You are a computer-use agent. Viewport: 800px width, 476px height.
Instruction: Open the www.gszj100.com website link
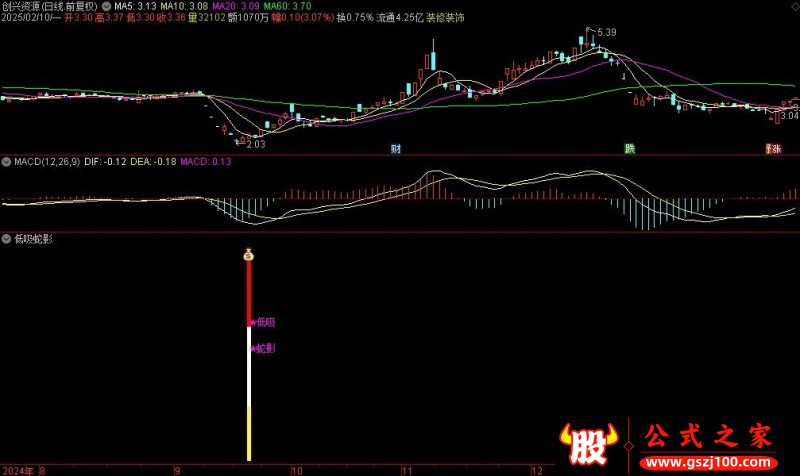[708, 463]
